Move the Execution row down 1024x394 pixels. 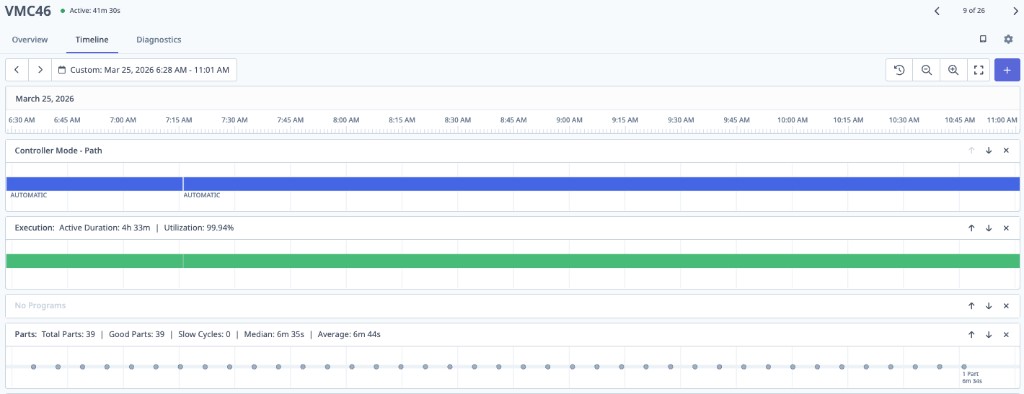tap(989, 228)
